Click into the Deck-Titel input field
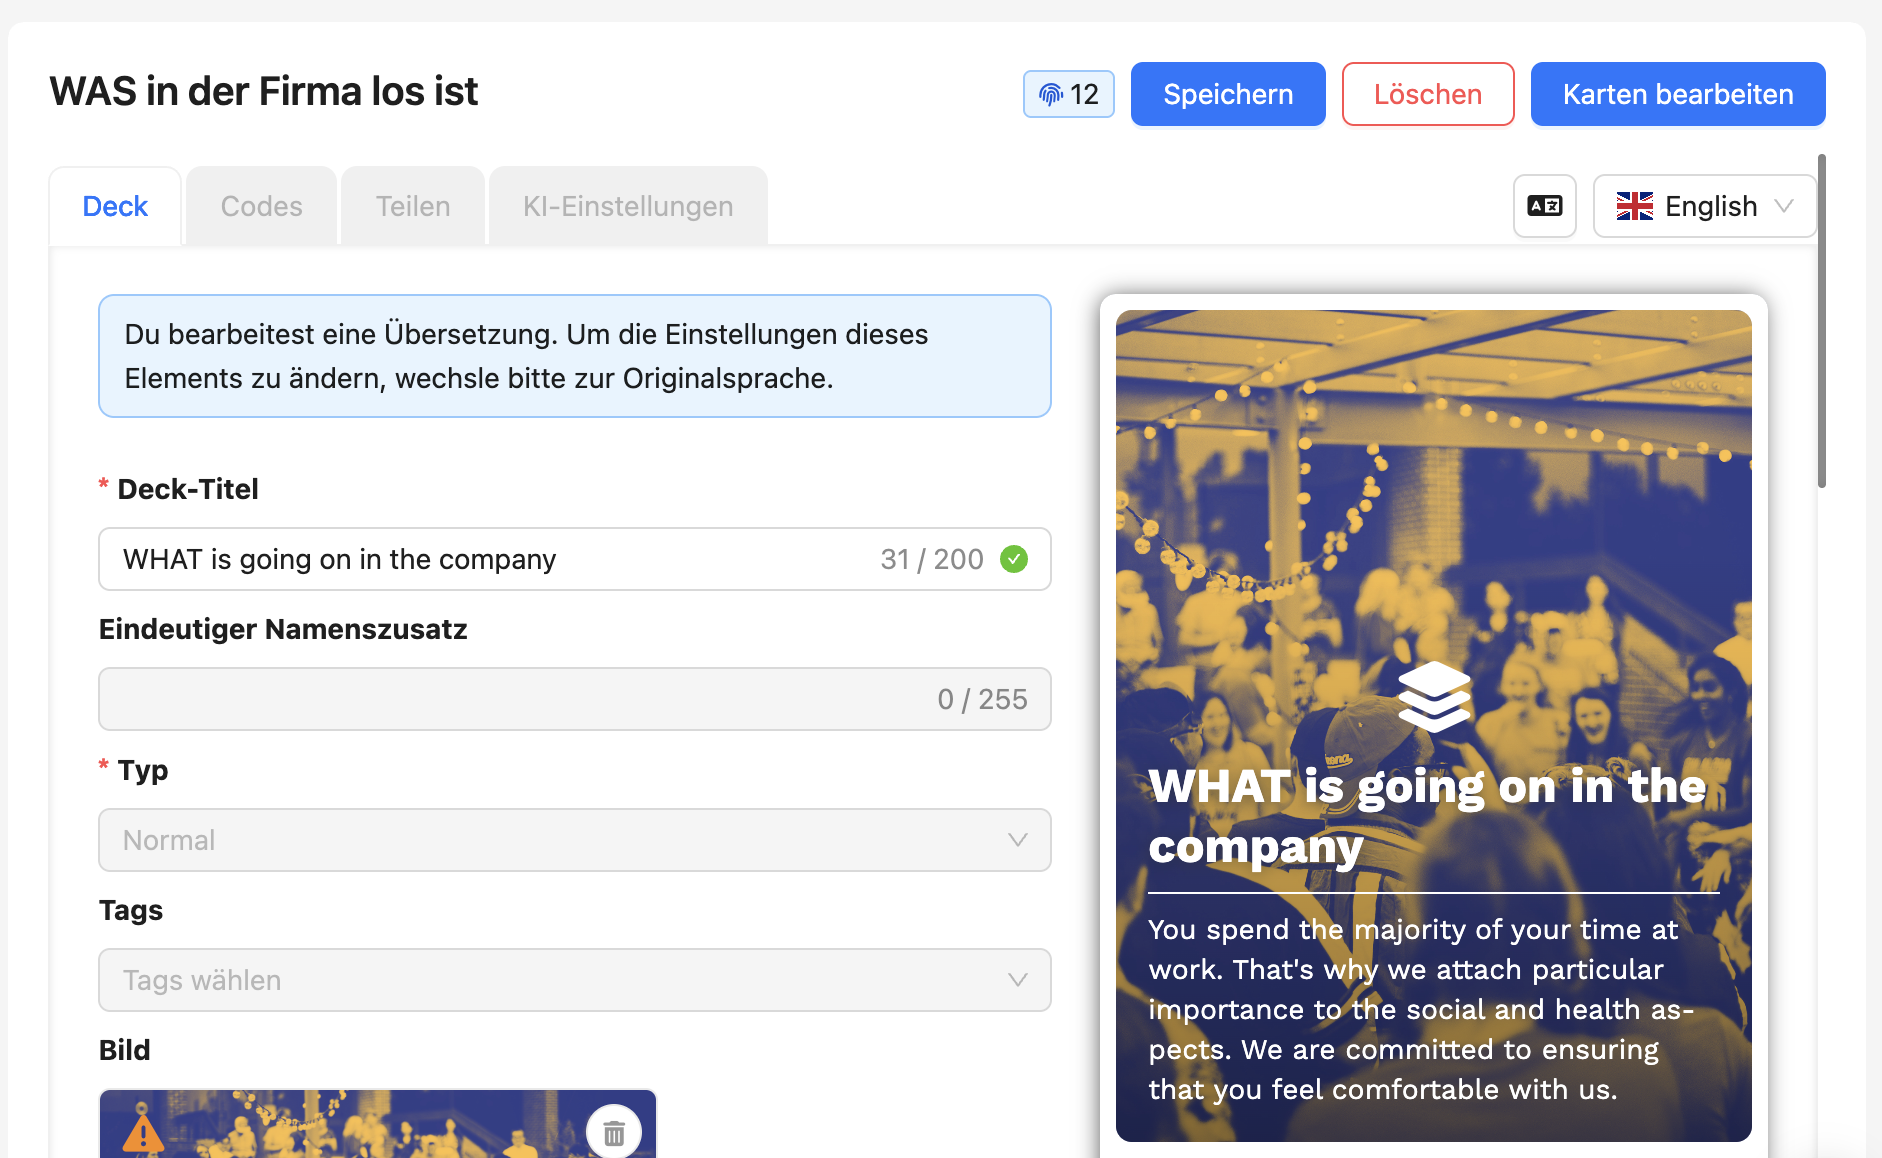Image resolution: width=1882 pixels, height=1158 pixels. coord(575,559)
